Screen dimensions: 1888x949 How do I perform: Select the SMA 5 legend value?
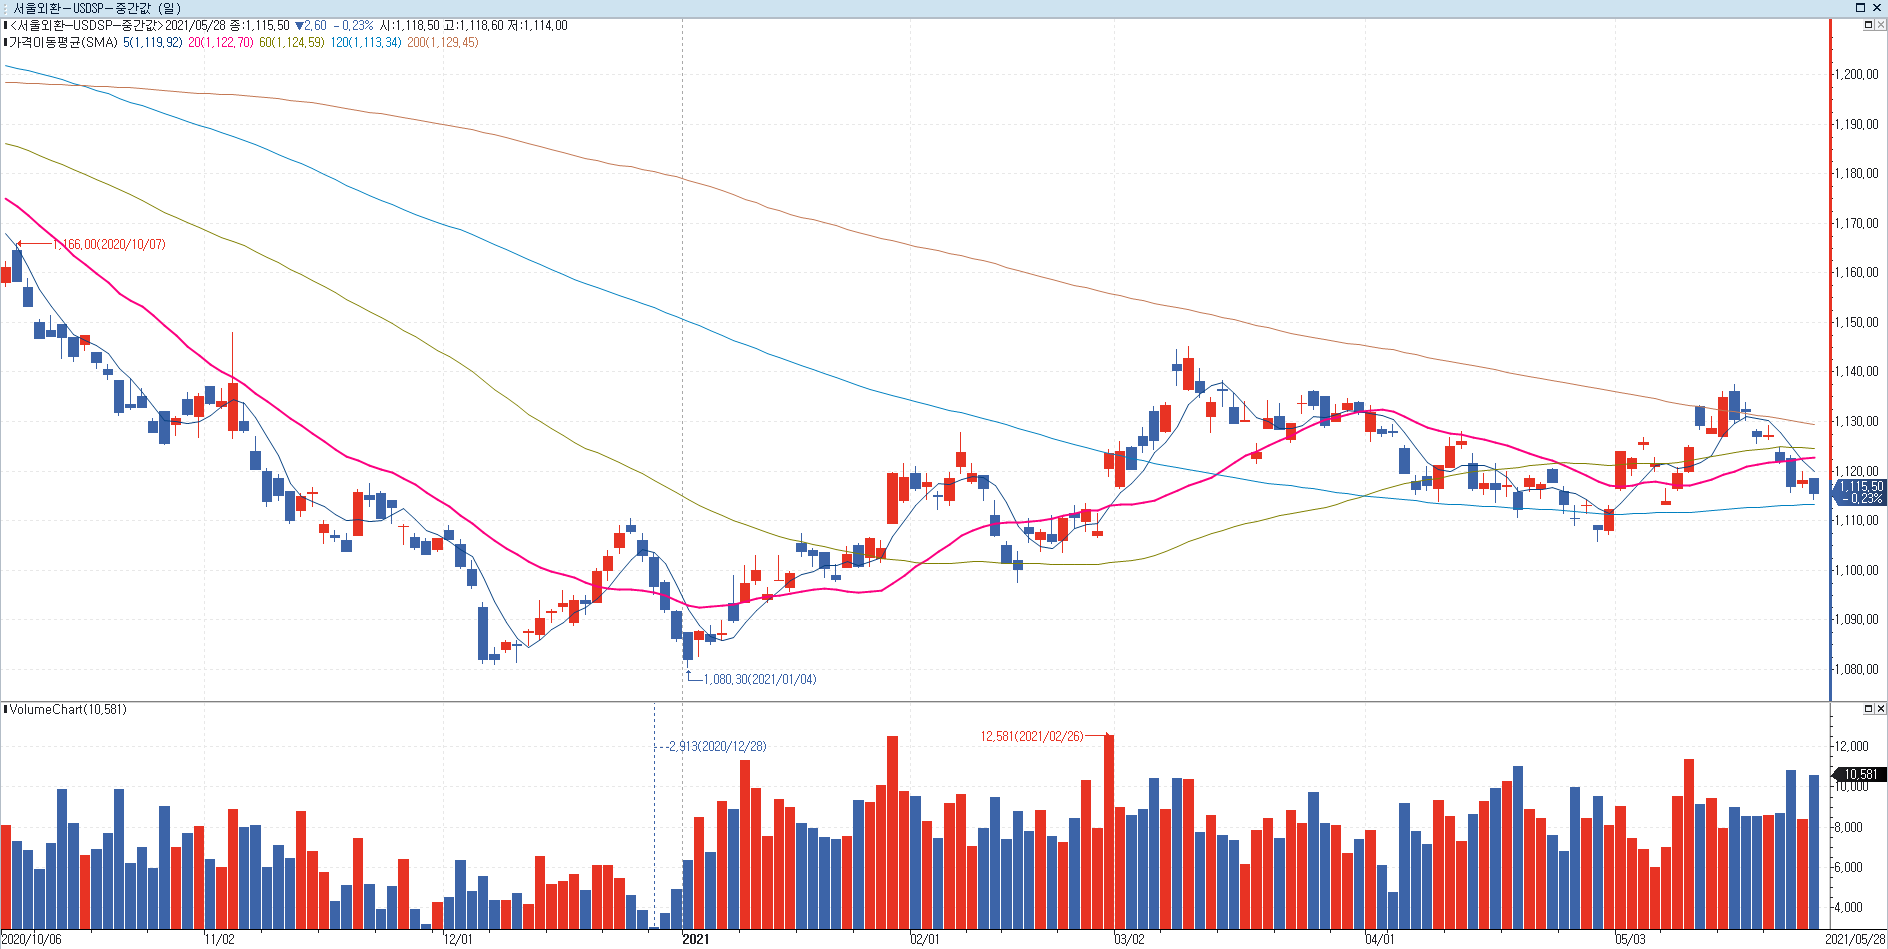[x=153, y=43]
